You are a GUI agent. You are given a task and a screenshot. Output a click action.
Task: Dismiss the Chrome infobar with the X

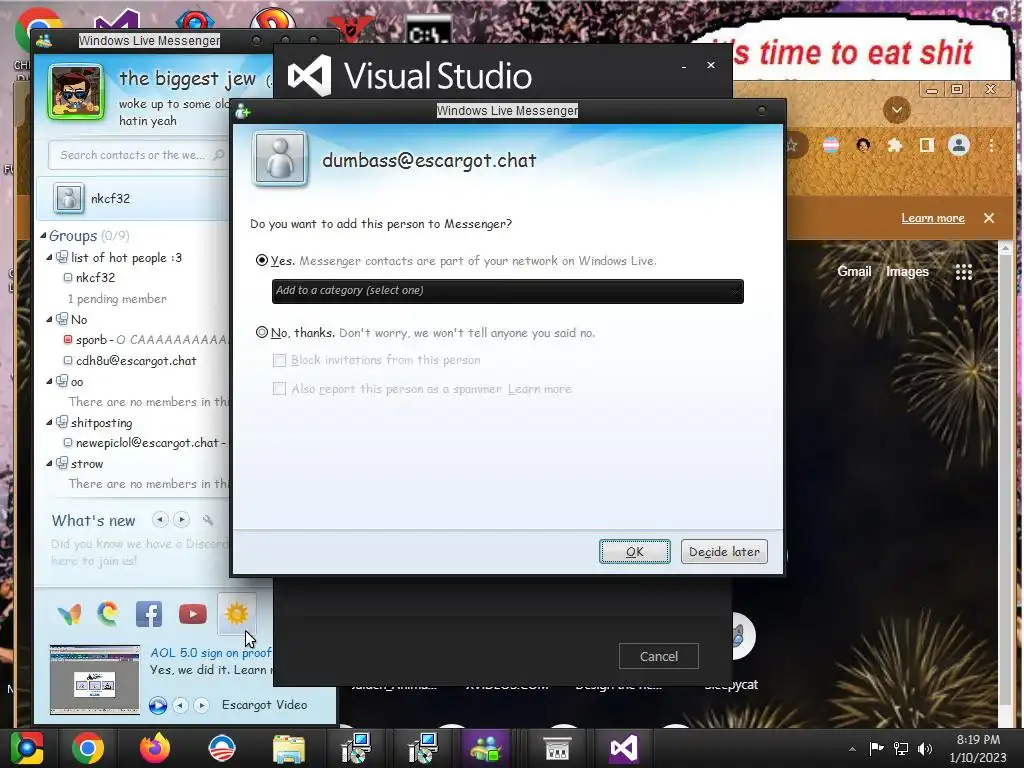[x=989, y=218]
